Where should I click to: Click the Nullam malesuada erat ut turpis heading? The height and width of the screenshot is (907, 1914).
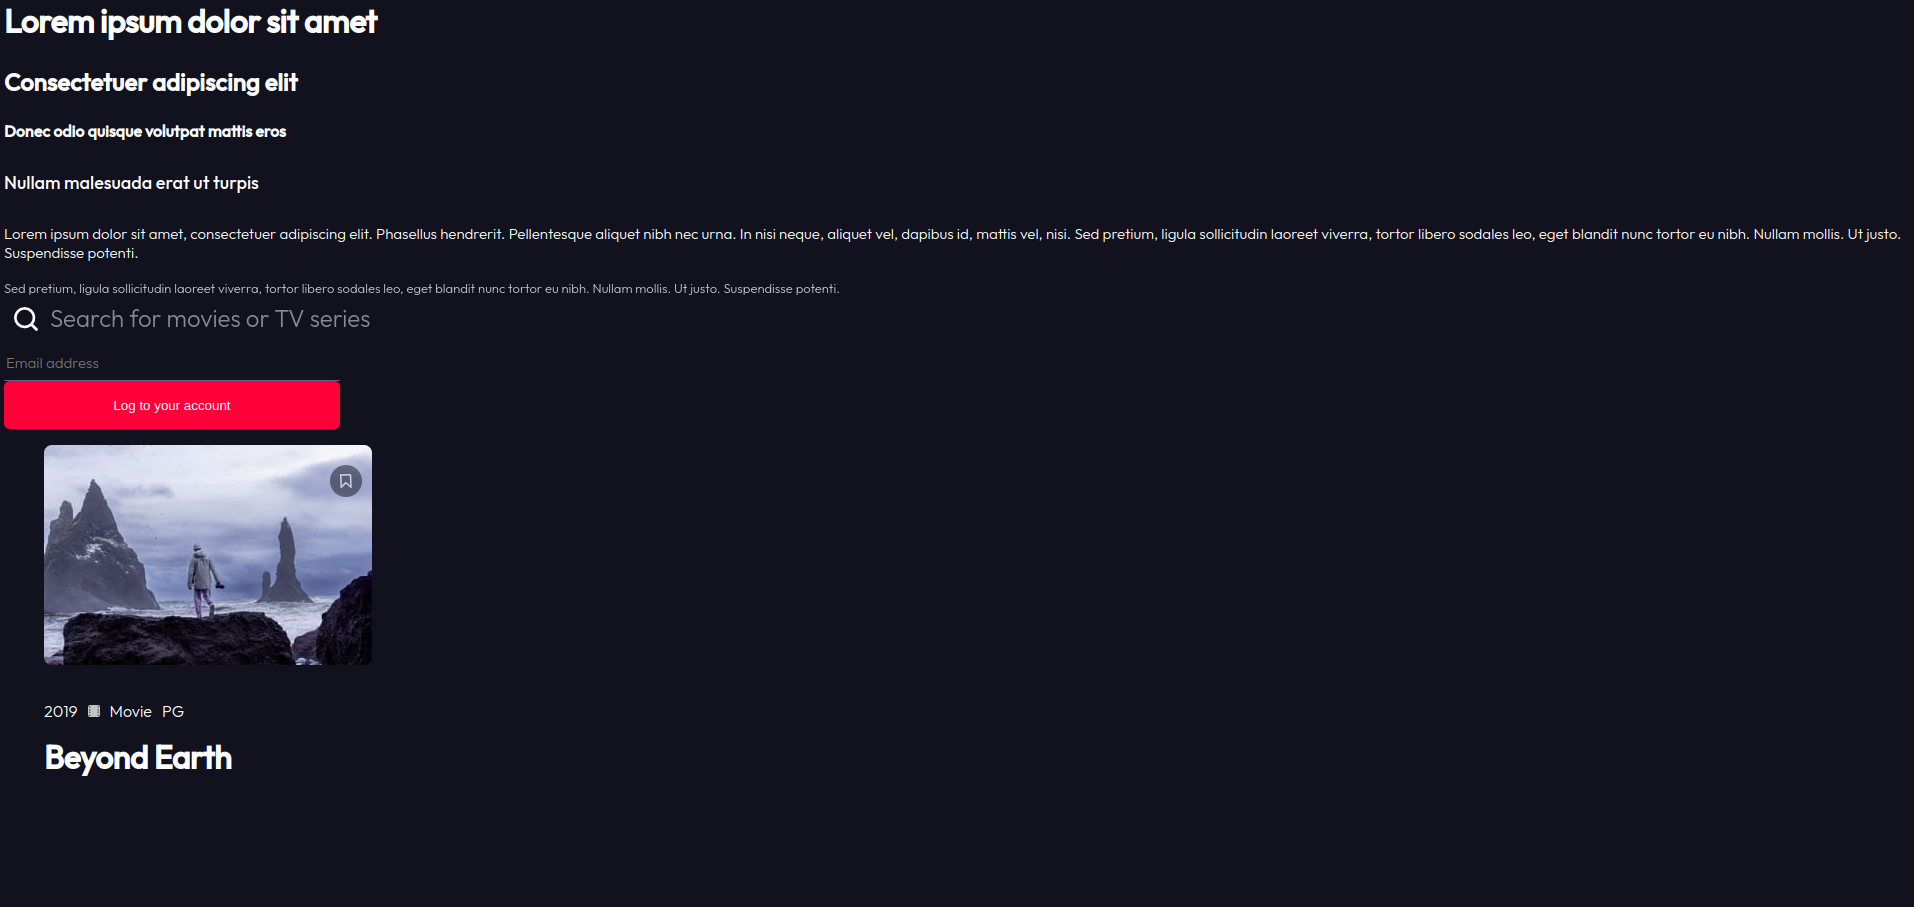[131, 183]
